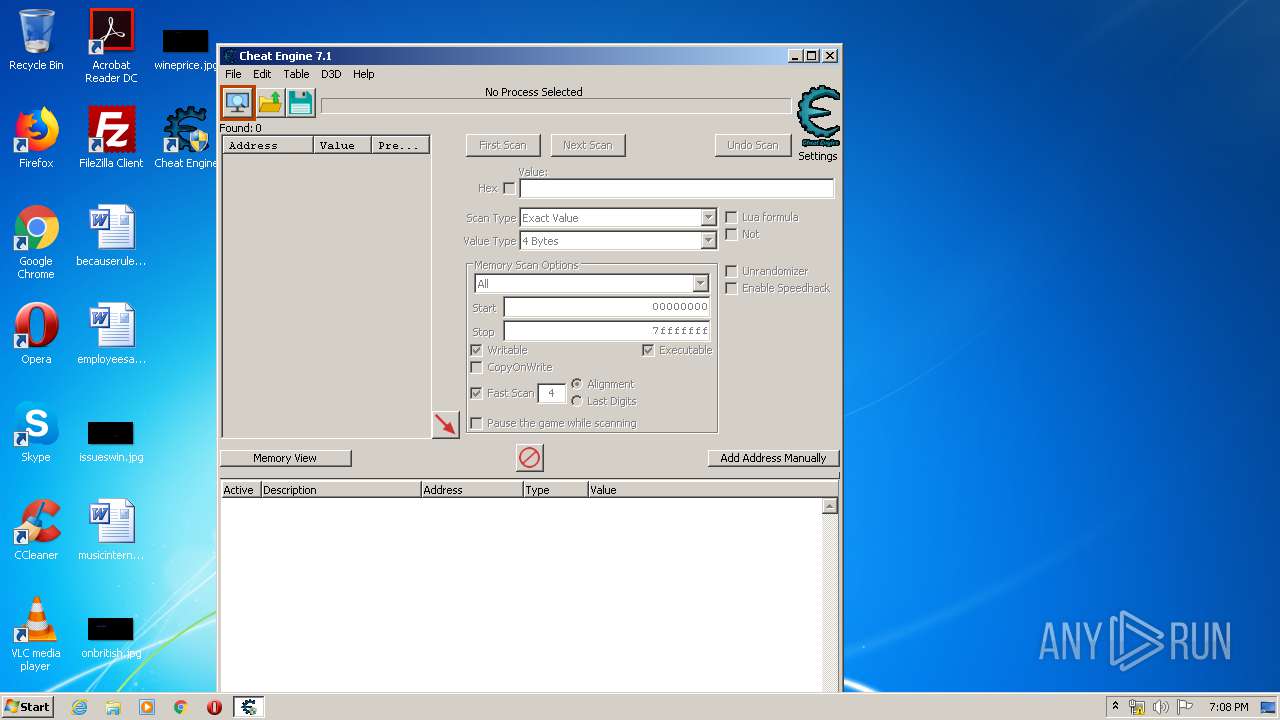
Task: Click the scan progress bar
Action: pos(555,106)
